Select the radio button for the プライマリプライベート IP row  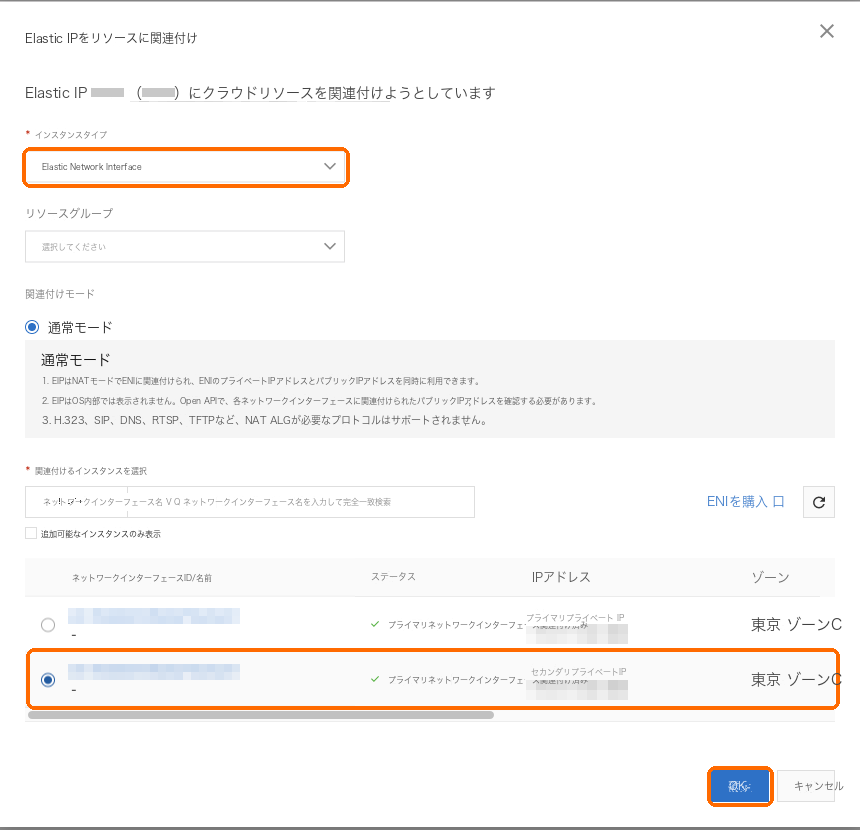click(x=48, y=625)
